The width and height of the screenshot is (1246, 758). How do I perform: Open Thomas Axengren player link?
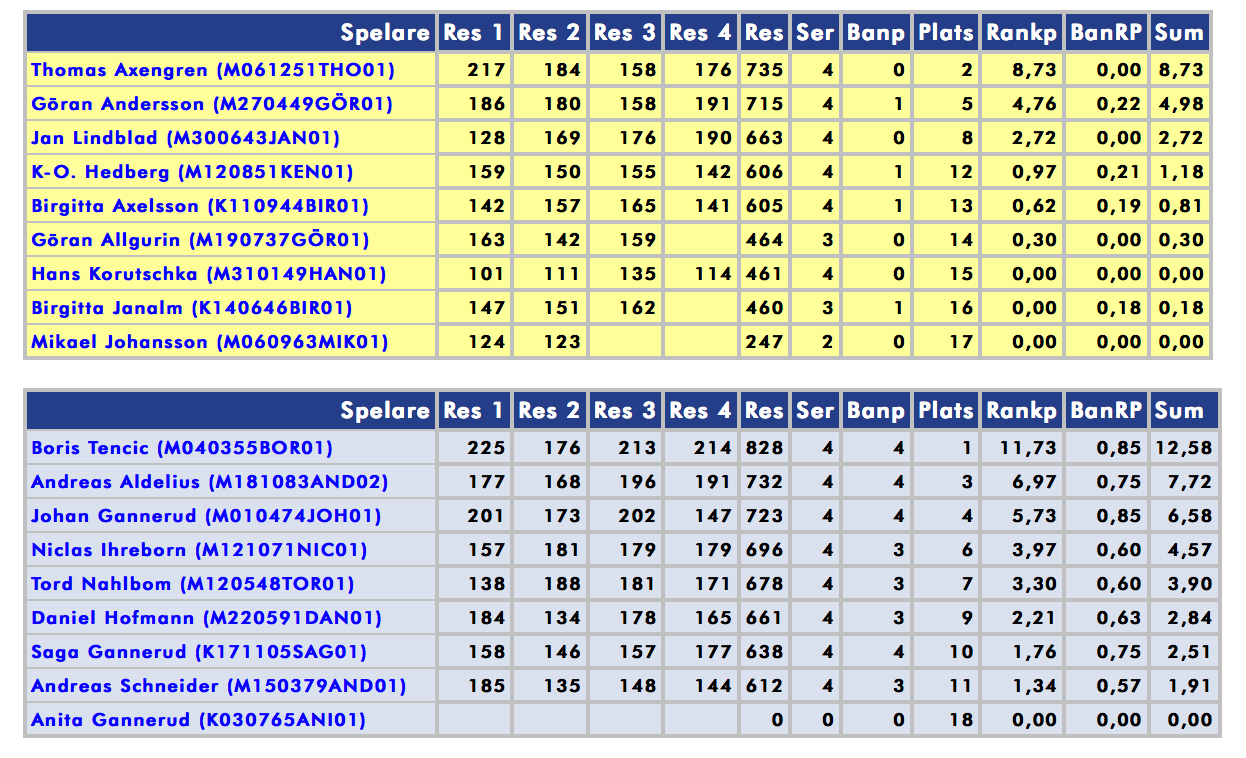pos(213,70)
